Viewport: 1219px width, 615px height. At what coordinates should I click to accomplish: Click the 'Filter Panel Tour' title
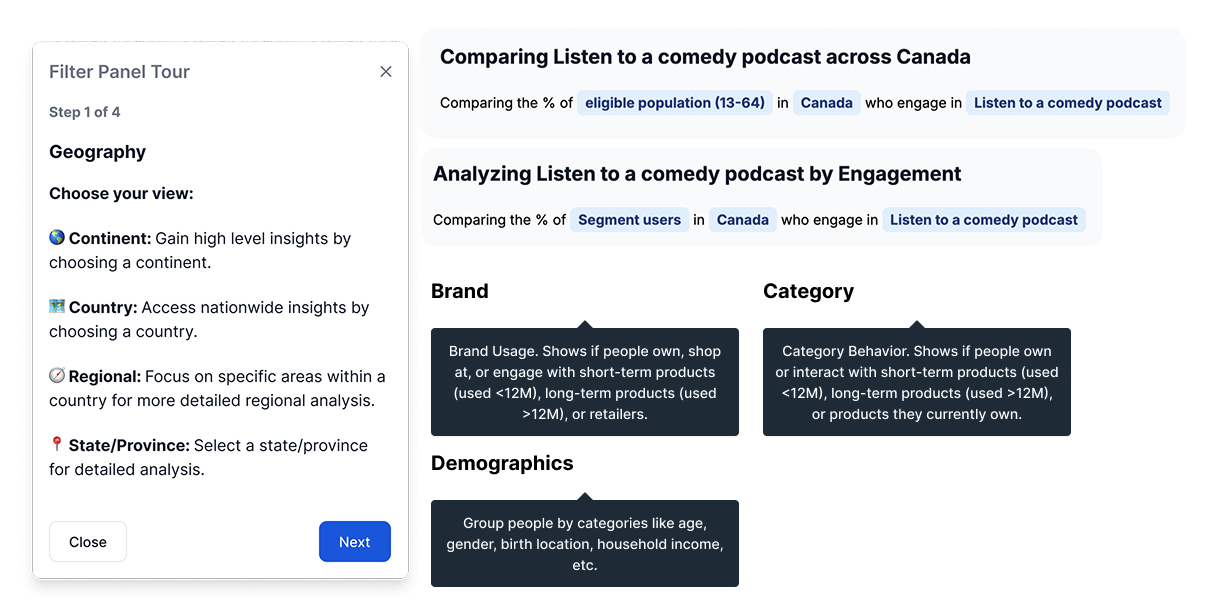click(x=119, y=72)
